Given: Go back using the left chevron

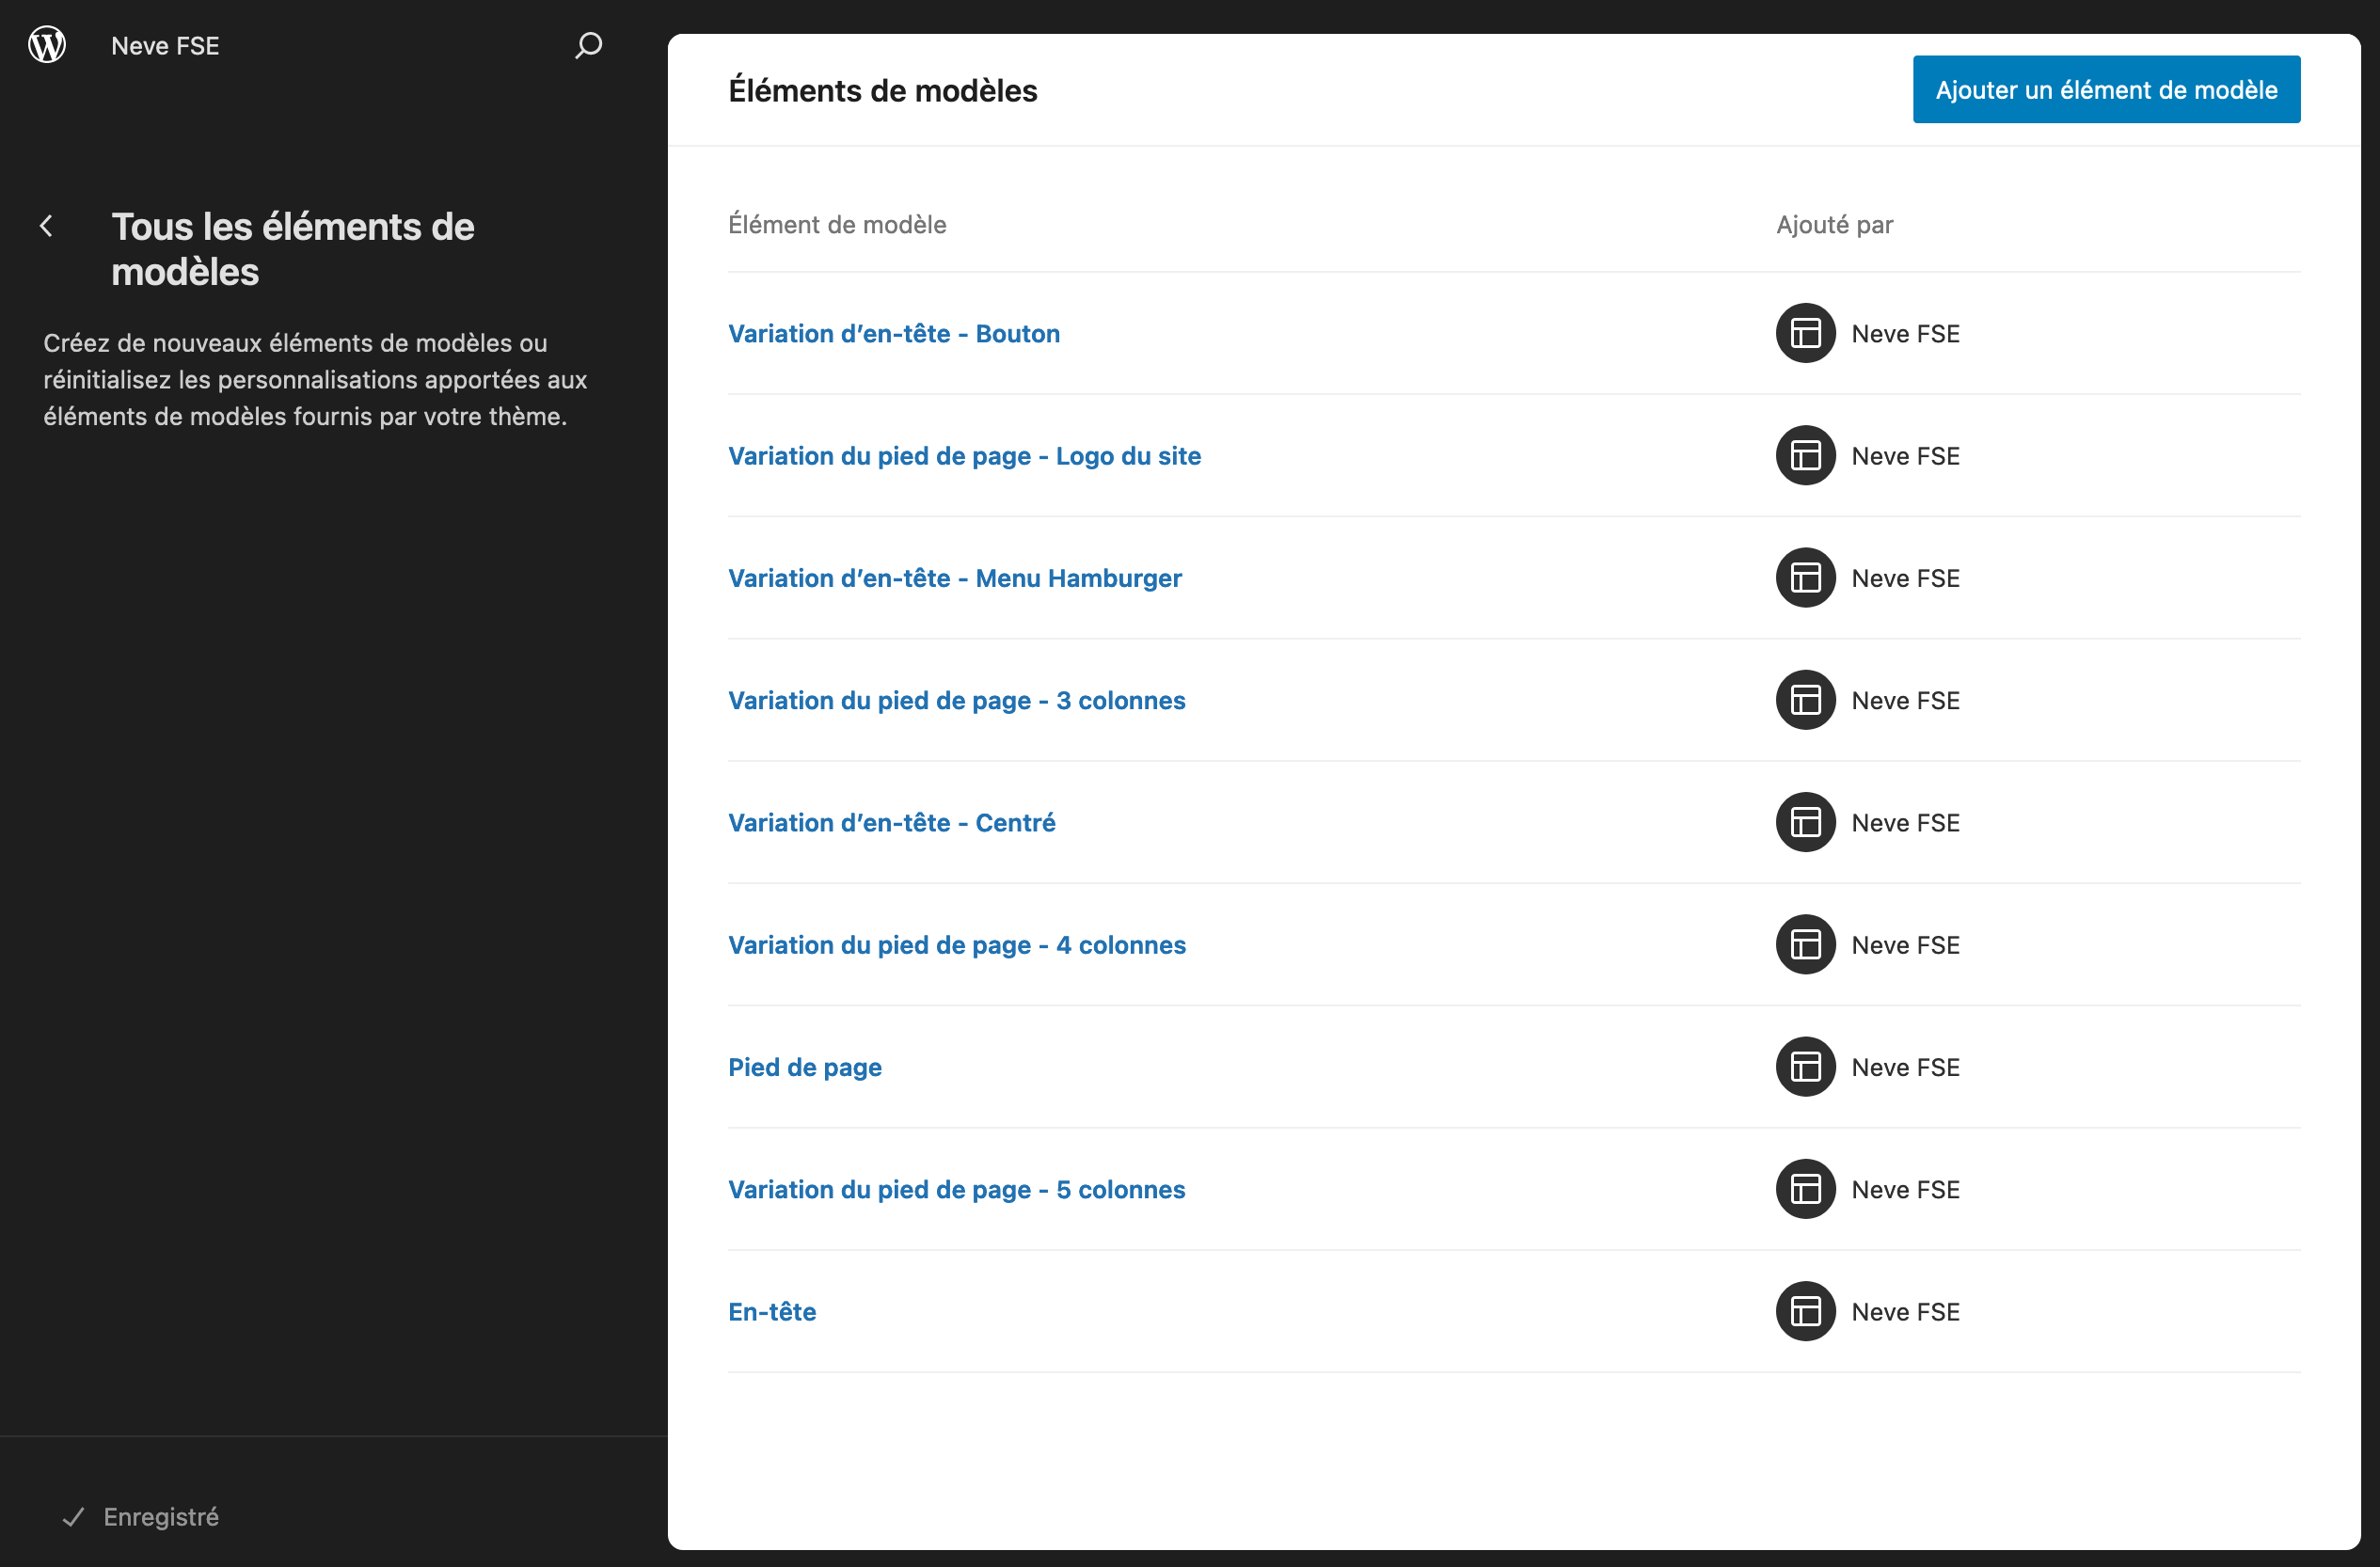Looking at the screenshot, I should 47,227.
